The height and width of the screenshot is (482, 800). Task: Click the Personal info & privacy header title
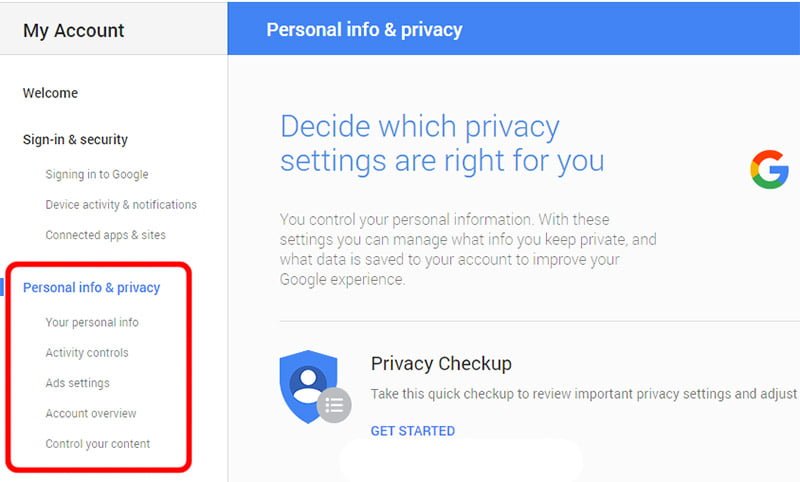pyautogui.click(x=364, y=29)
